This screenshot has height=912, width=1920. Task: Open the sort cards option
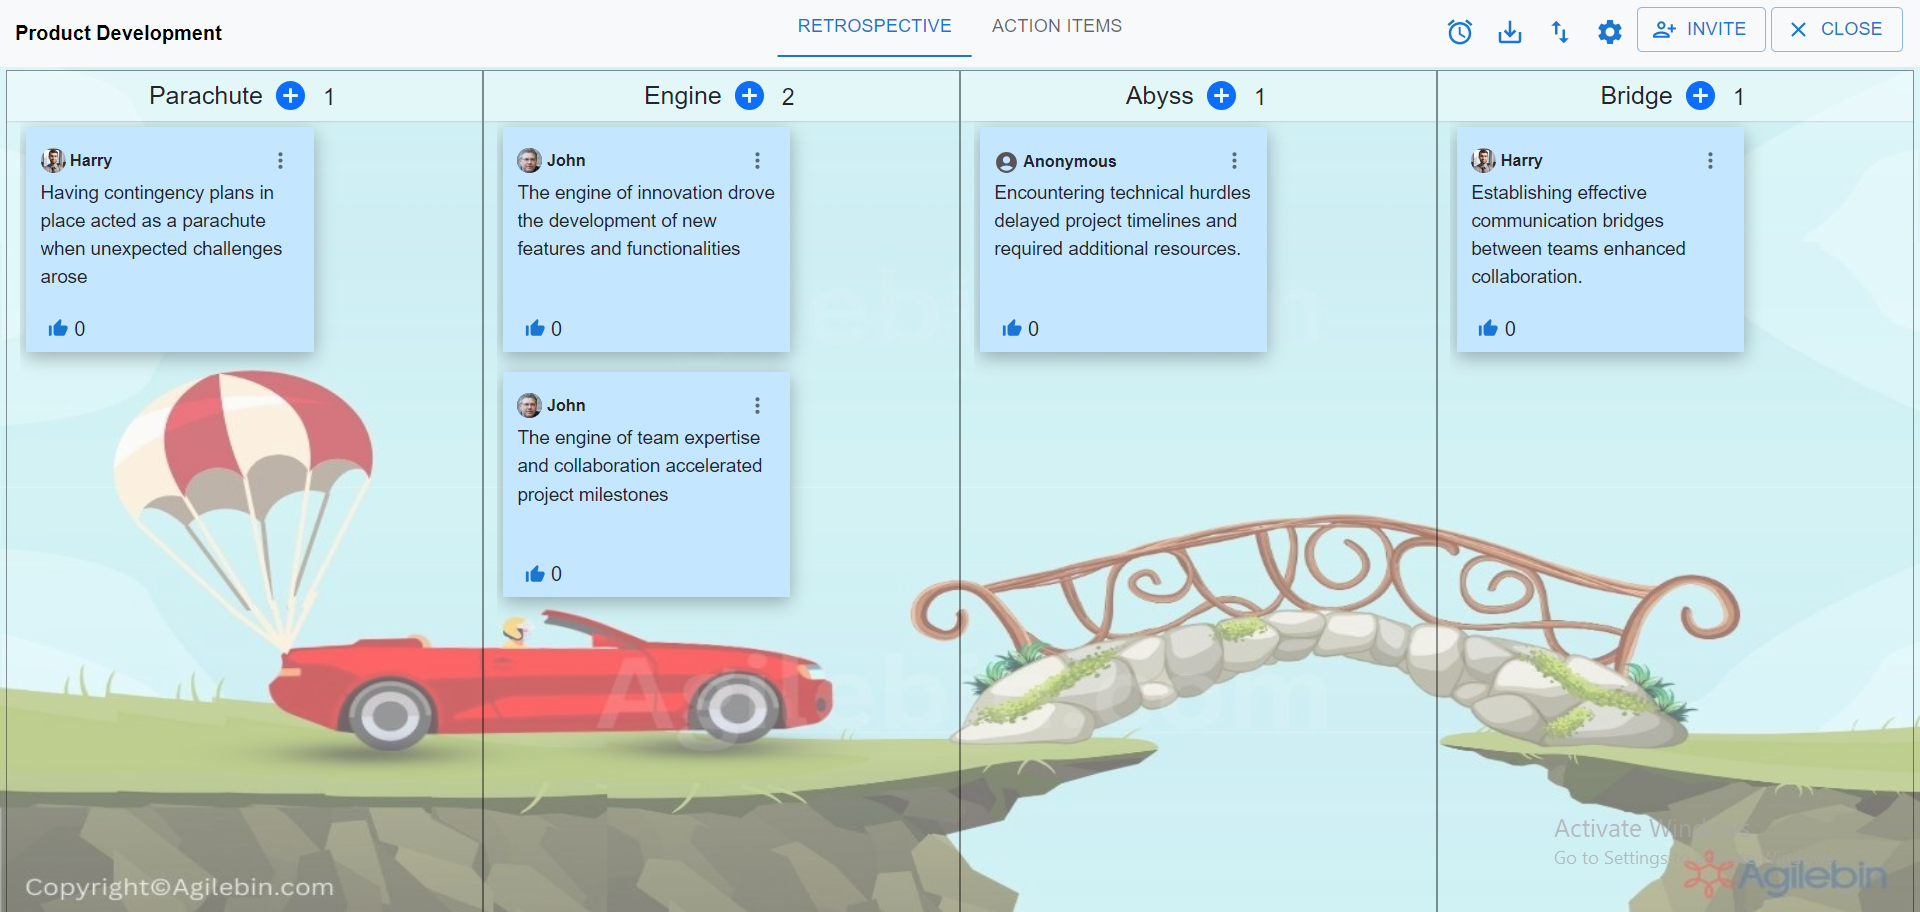pyautogui.click(x=1560, y=31)
